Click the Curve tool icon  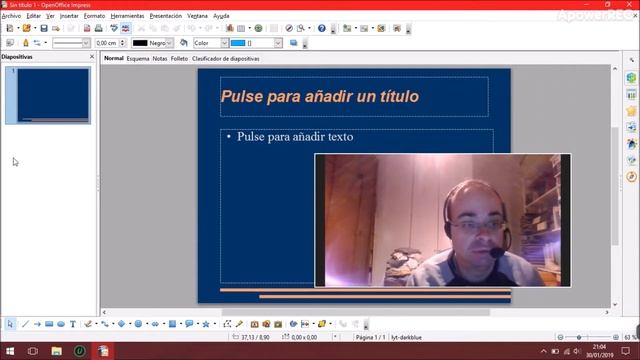88,324
